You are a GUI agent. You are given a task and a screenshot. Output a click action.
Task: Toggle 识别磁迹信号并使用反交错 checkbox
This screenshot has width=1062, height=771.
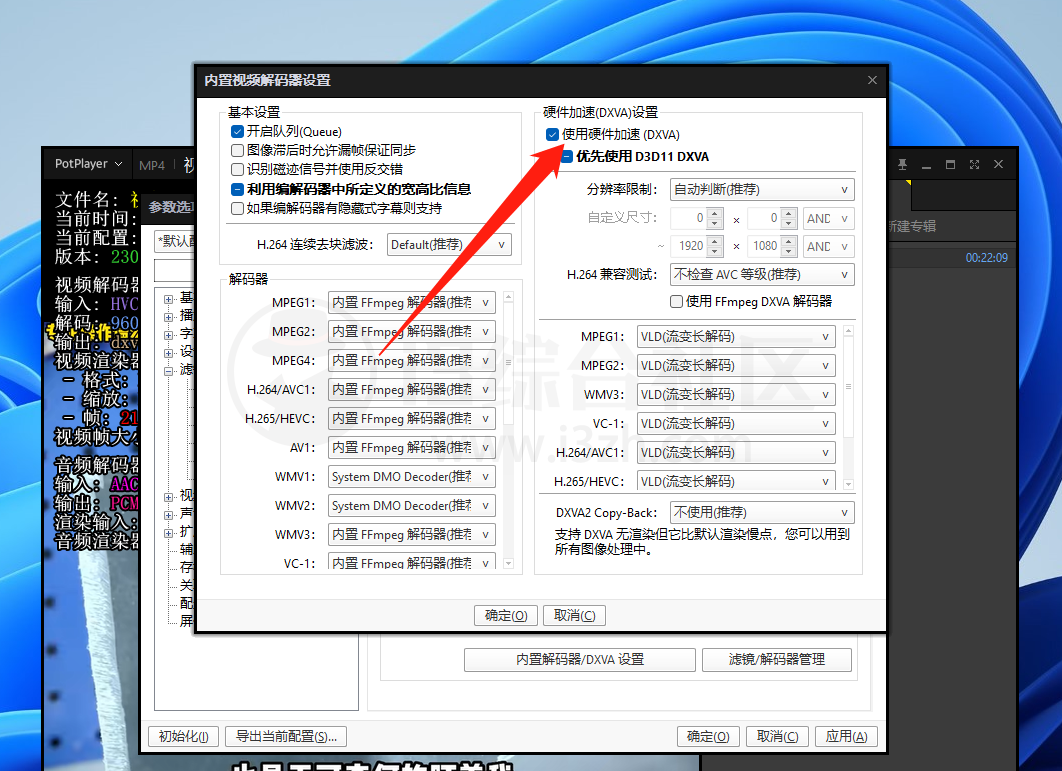click(237, 169)
